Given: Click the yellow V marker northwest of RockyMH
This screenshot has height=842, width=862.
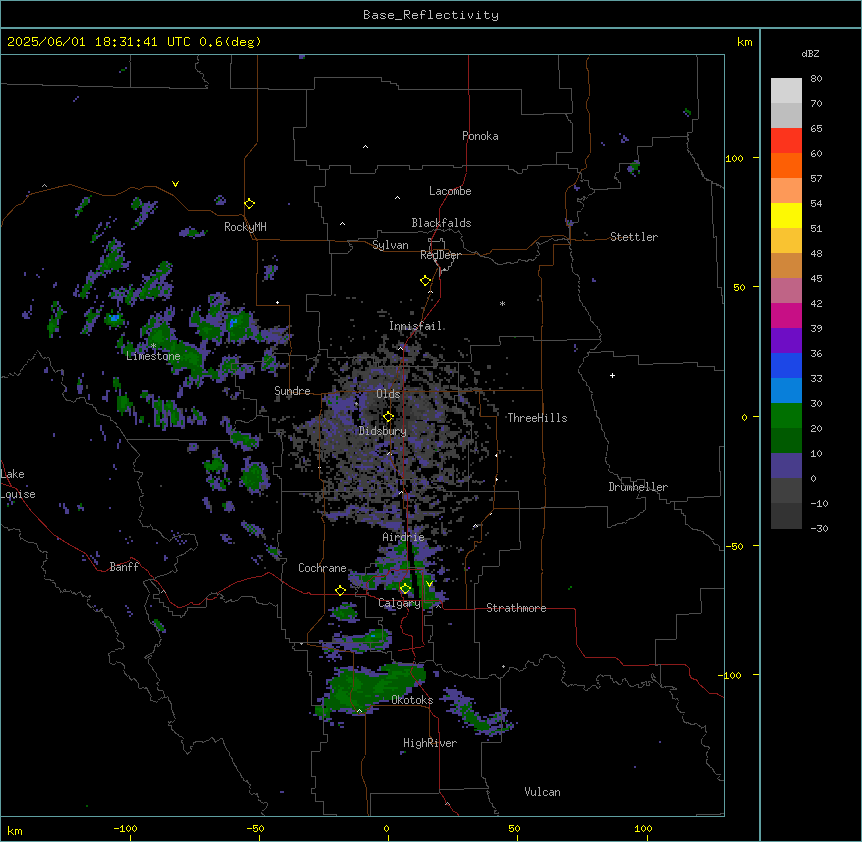Looking at the screenshot, I should 175,184.
